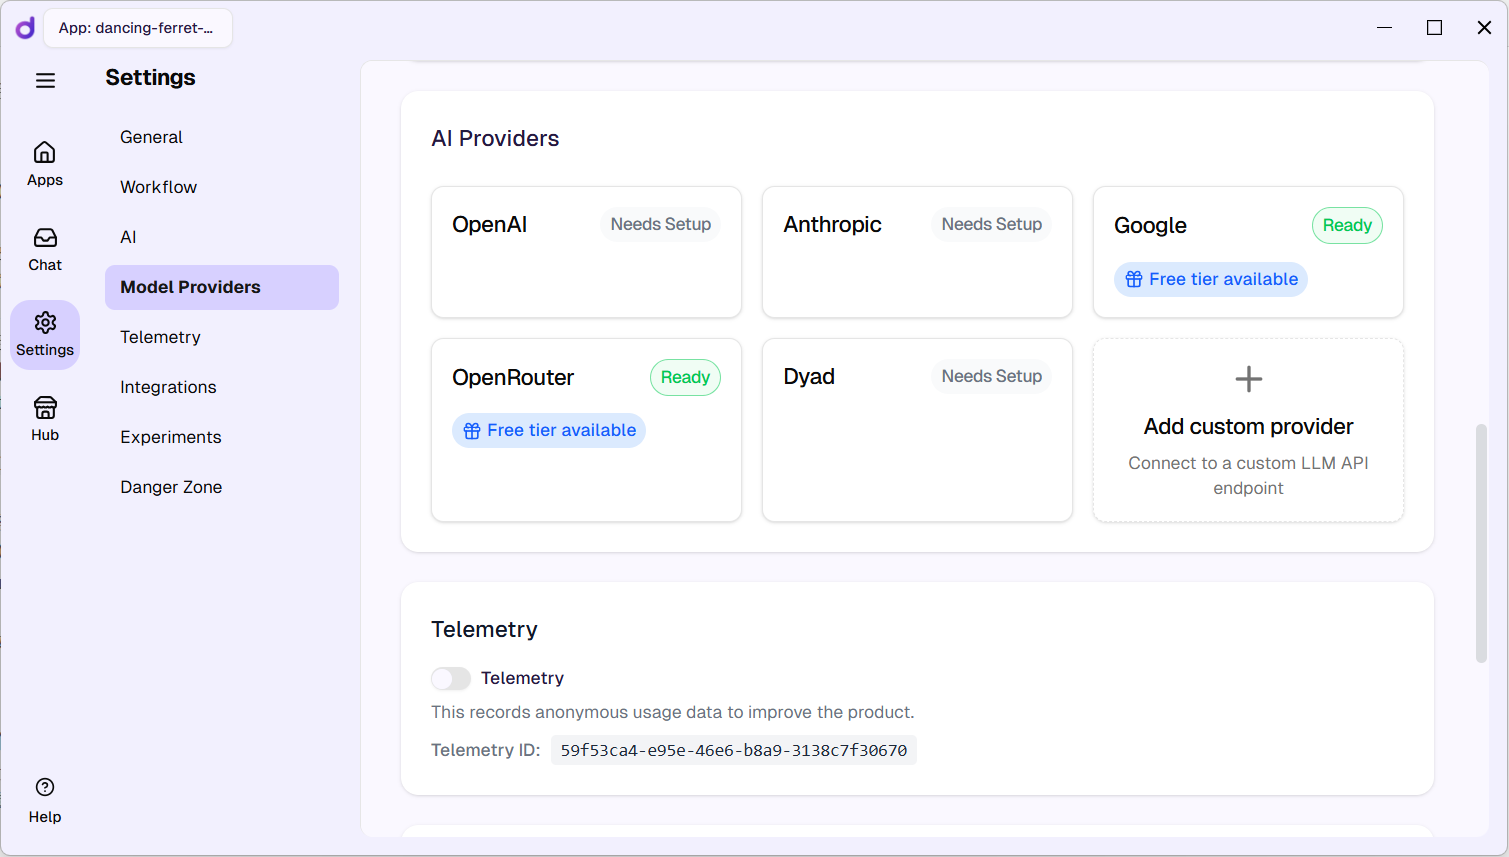Go to the Workflow settings section

[x=158, y=187]
